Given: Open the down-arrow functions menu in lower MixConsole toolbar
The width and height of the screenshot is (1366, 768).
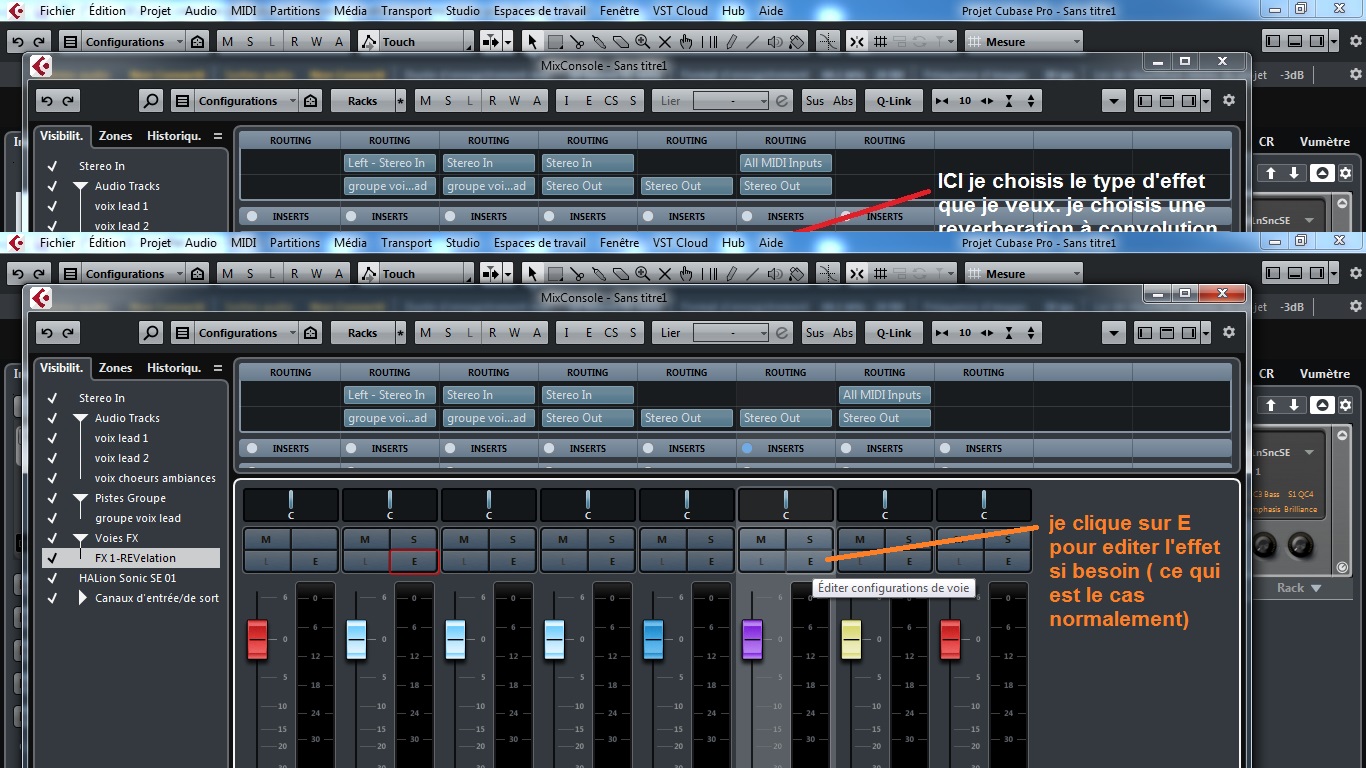Looking at the screenshot, I should pyautogui.click(x=1114, y=333).
